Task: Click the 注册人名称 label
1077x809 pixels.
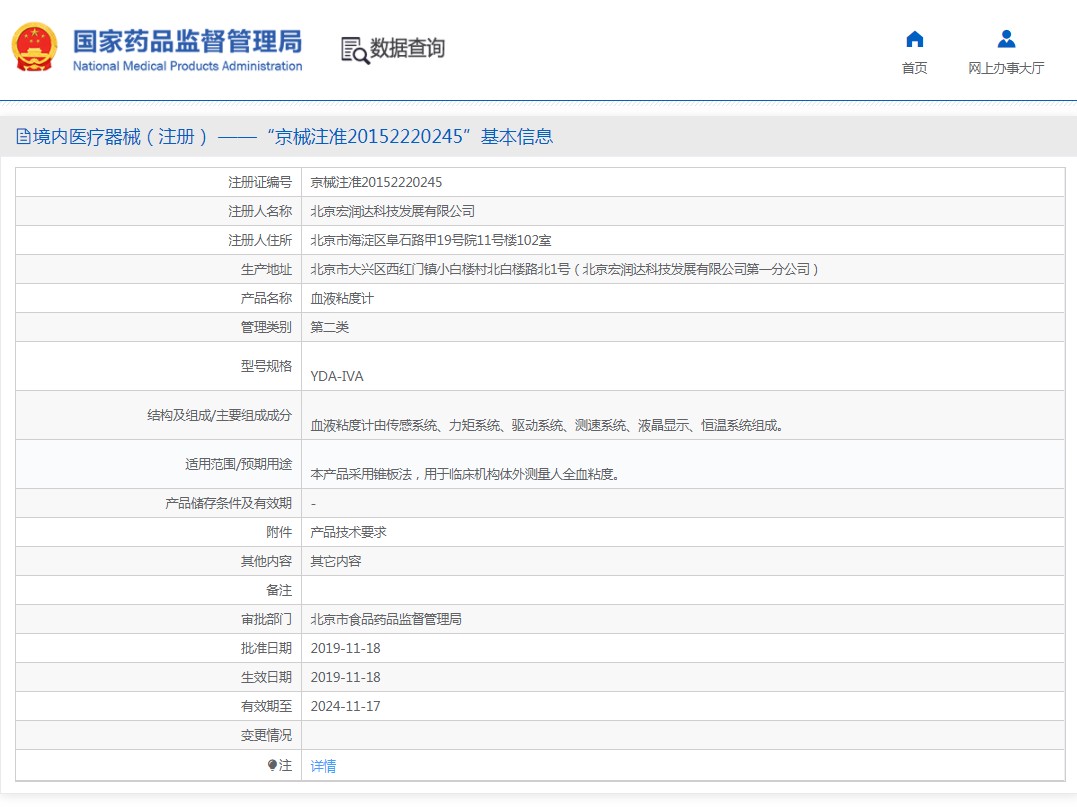Action: click(260, 211)
